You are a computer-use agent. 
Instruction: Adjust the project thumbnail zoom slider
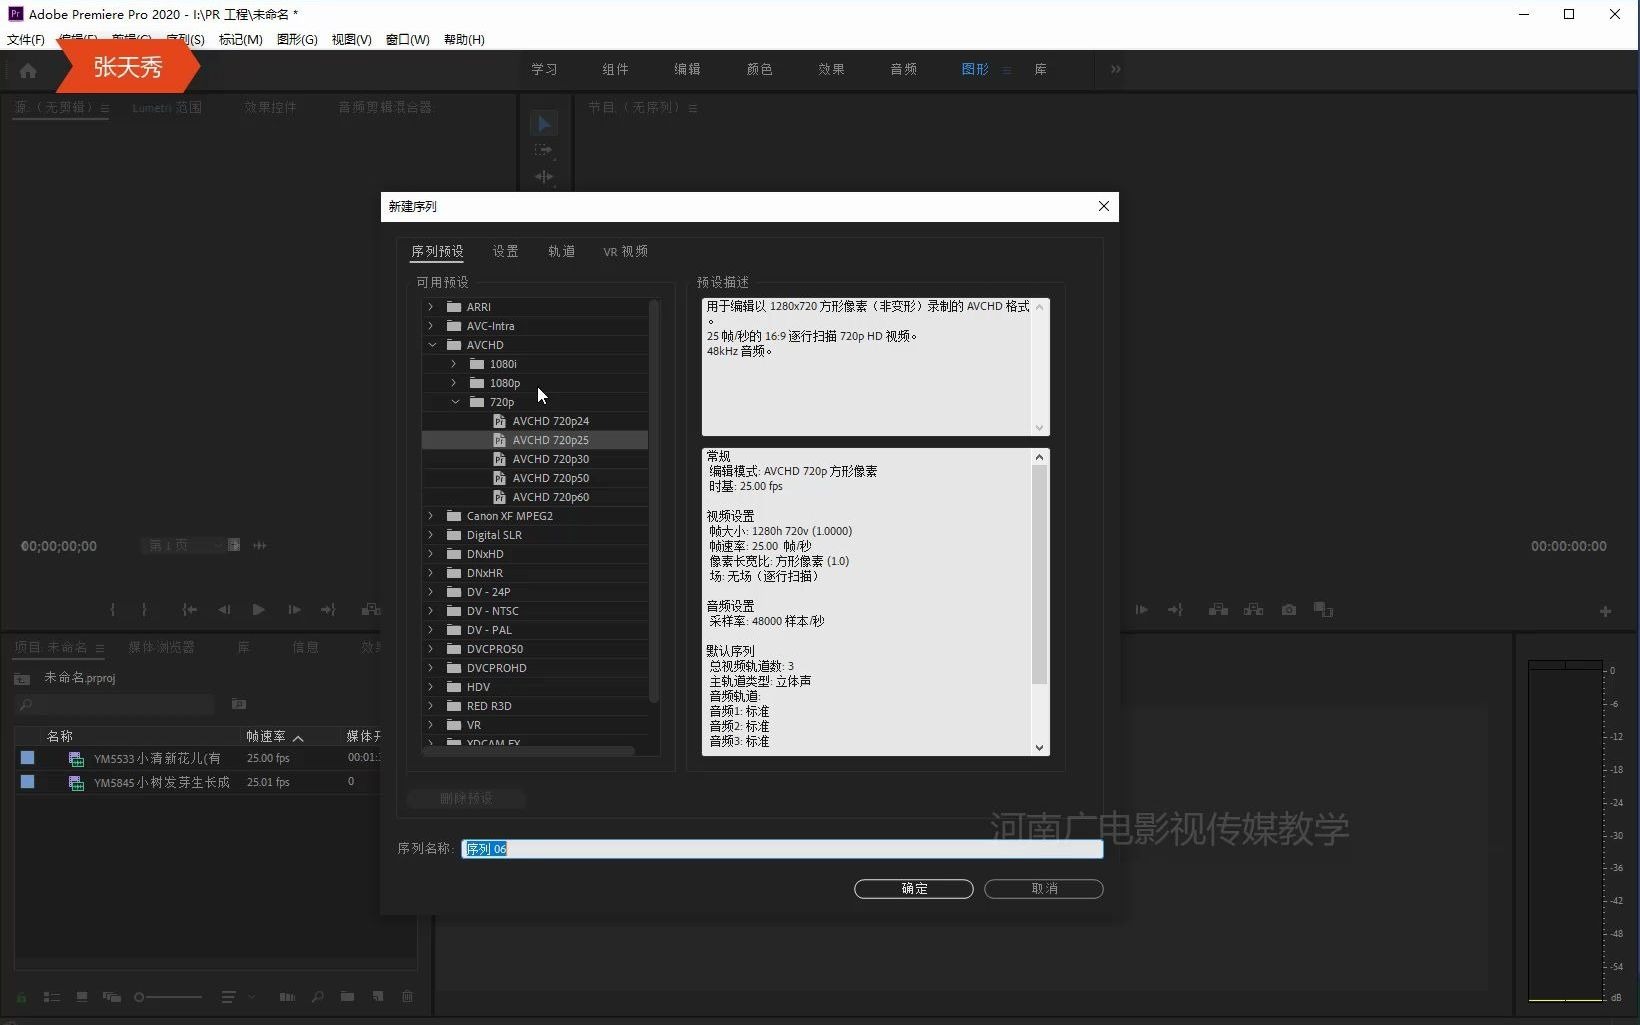168,997
